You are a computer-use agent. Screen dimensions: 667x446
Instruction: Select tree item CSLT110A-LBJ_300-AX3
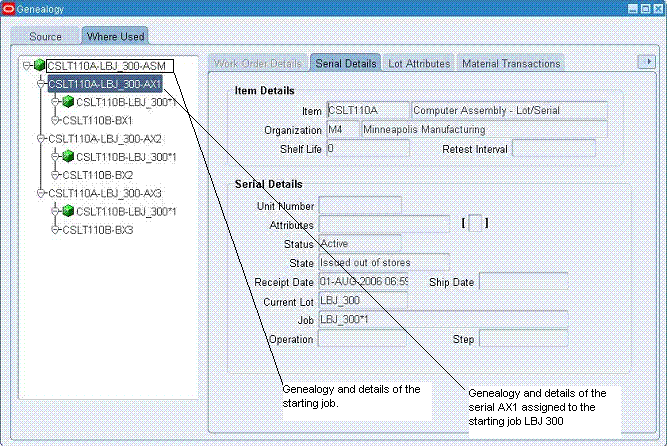105,193
